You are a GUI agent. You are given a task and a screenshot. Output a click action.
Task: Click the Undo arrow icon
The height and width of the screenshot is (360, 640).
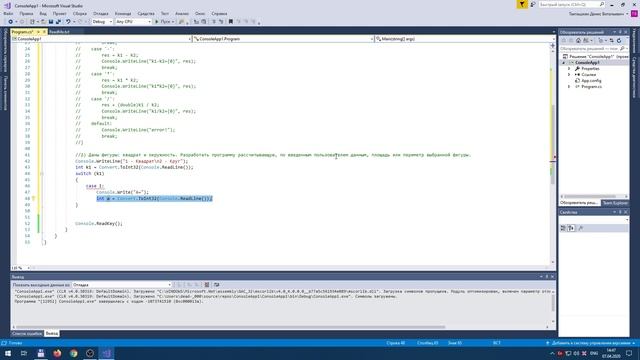68,22
